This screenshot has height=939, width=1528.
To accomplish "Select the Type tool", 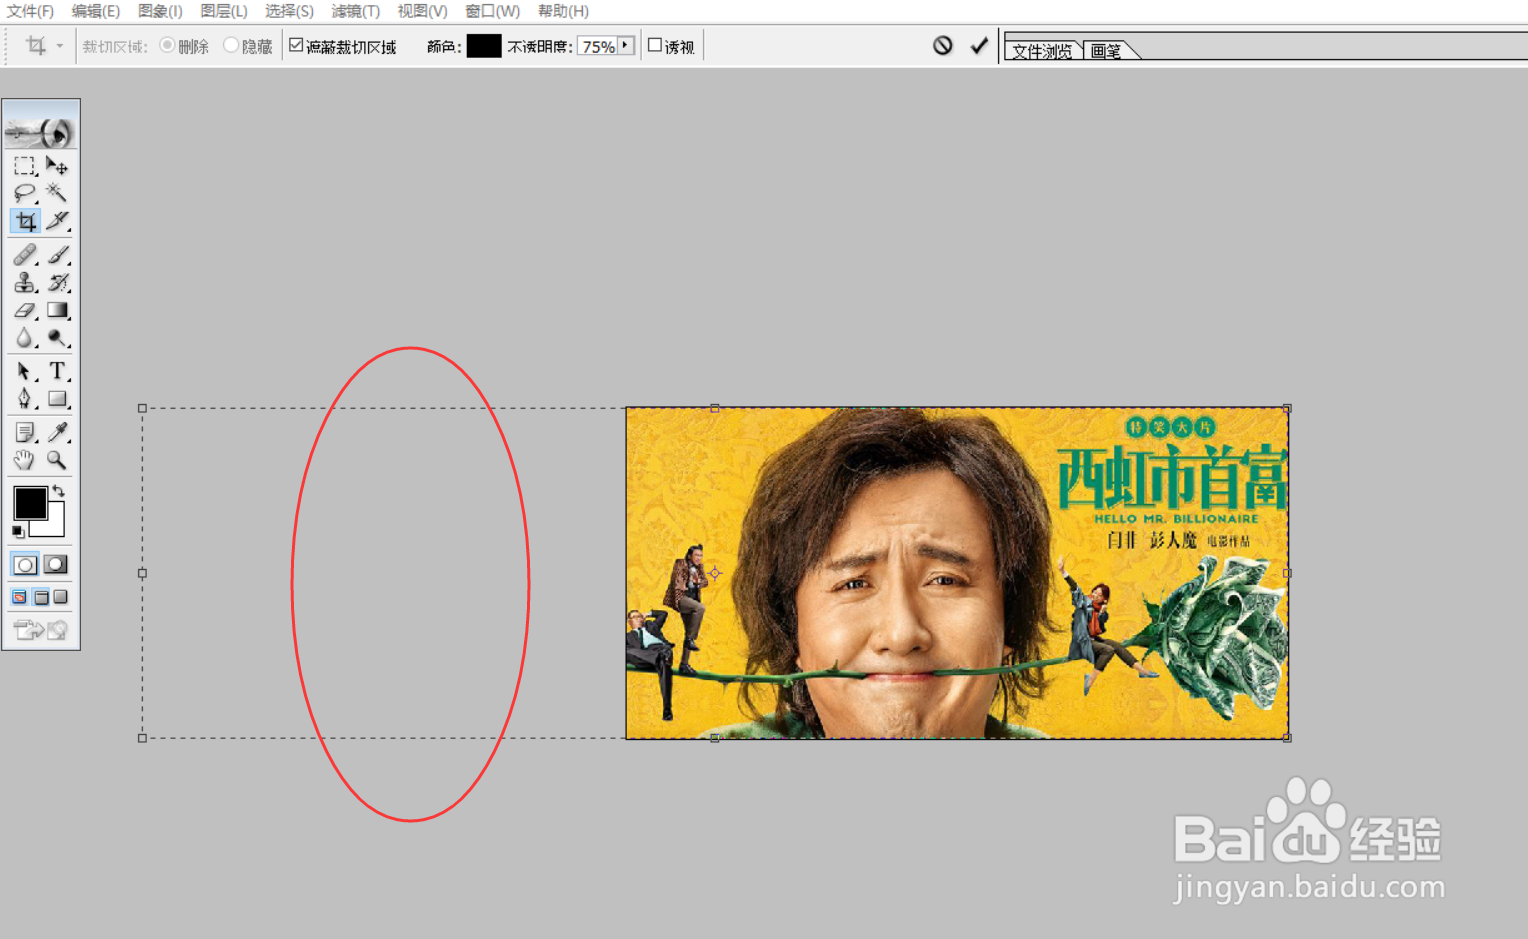I will tap(57, 371).
